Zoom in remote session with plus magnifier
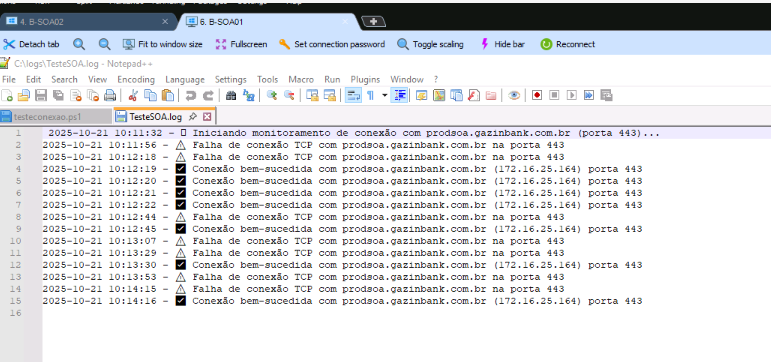Viewport: 771px width, 362px height. click(79, 44)
